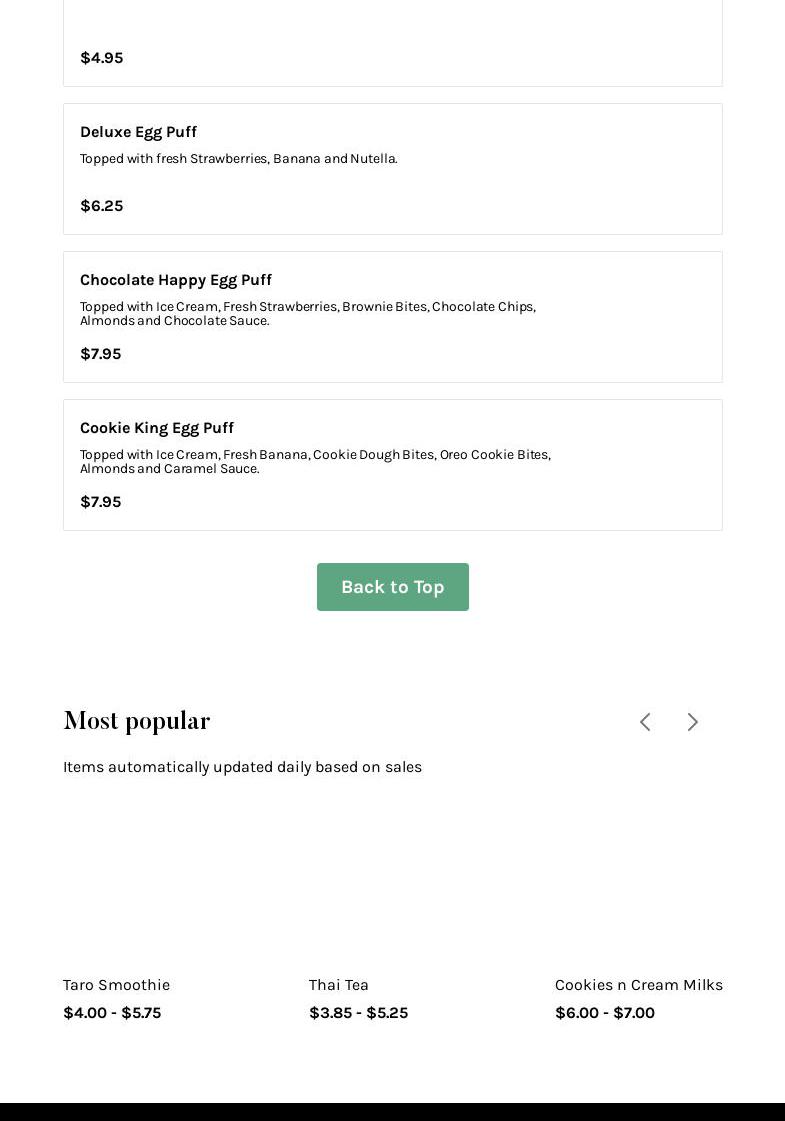The height and width of the screenshot is (1121, 785).
Task: Click Chocolate Happy Egg Puff description text
Action: click(x=307, y=314)
